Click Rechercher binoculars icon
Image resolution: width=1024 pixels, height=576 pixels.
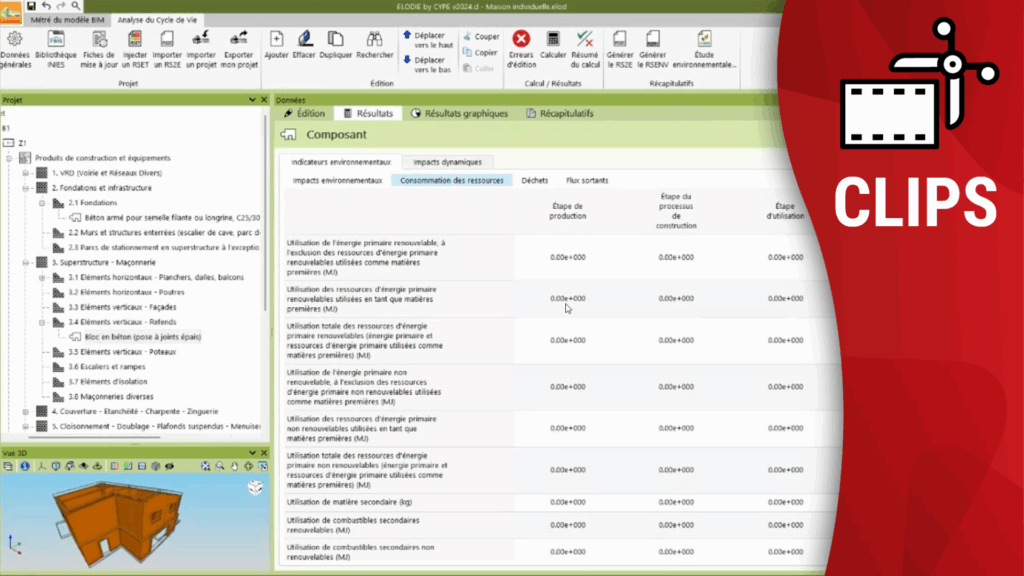click(374, 47)
